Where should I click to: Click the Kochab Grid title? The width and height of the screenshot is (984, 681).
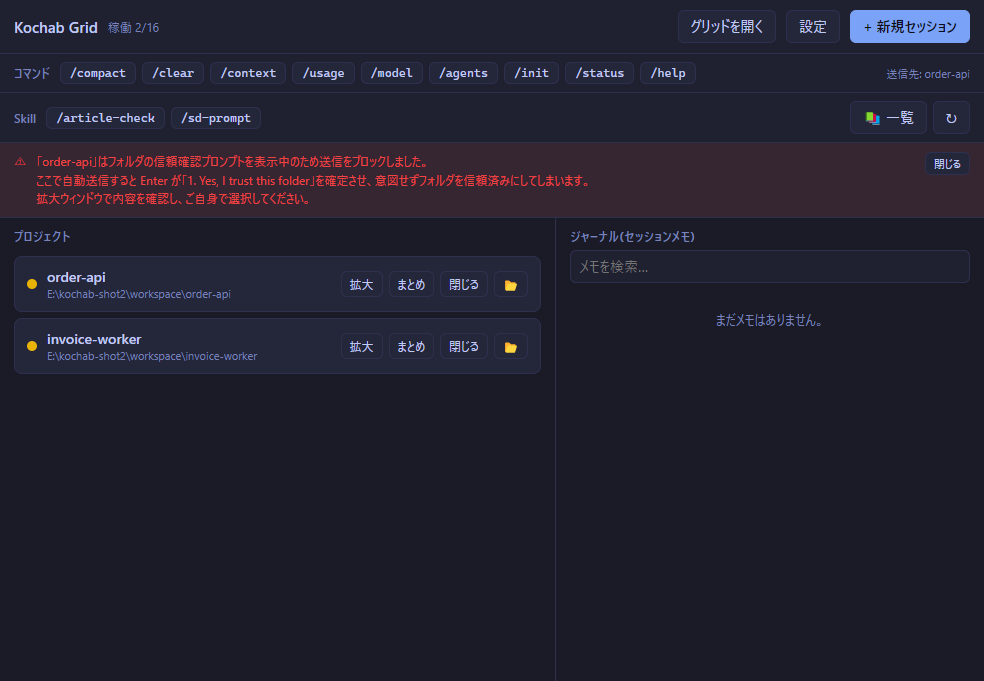click(56, 28)
